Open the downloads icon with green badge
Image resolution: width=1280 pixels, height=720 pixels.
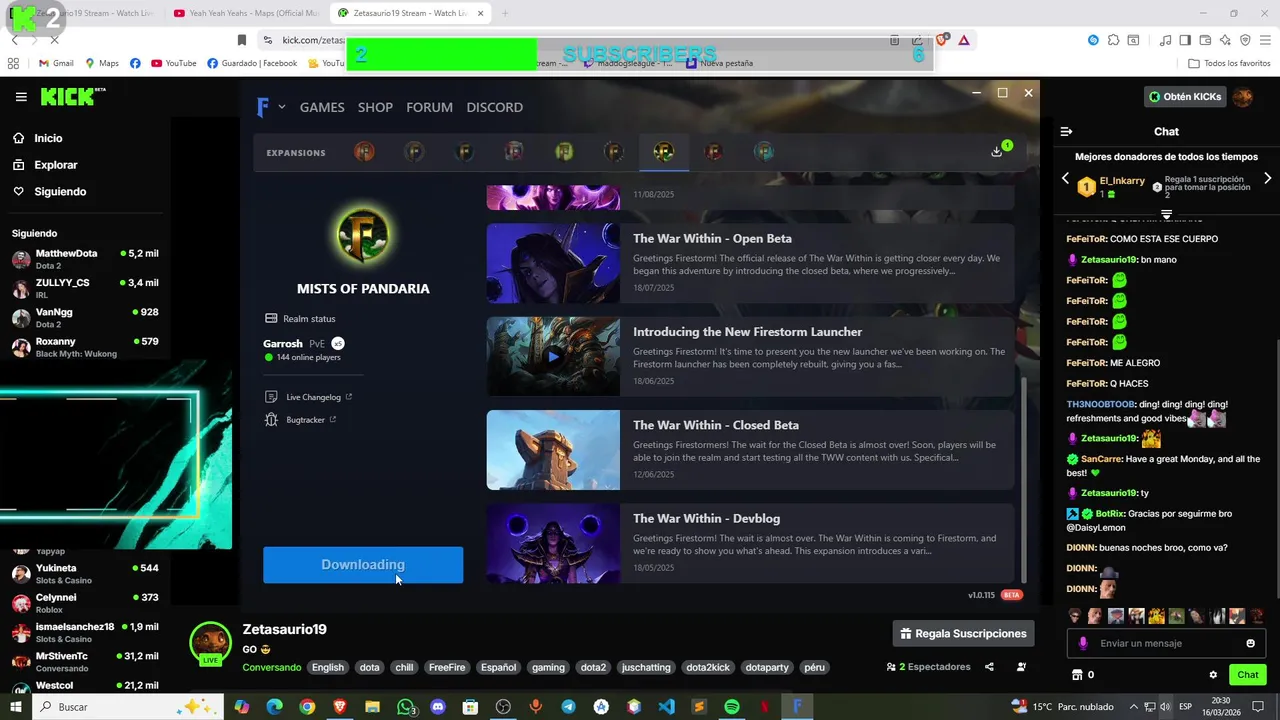[997, 151]
